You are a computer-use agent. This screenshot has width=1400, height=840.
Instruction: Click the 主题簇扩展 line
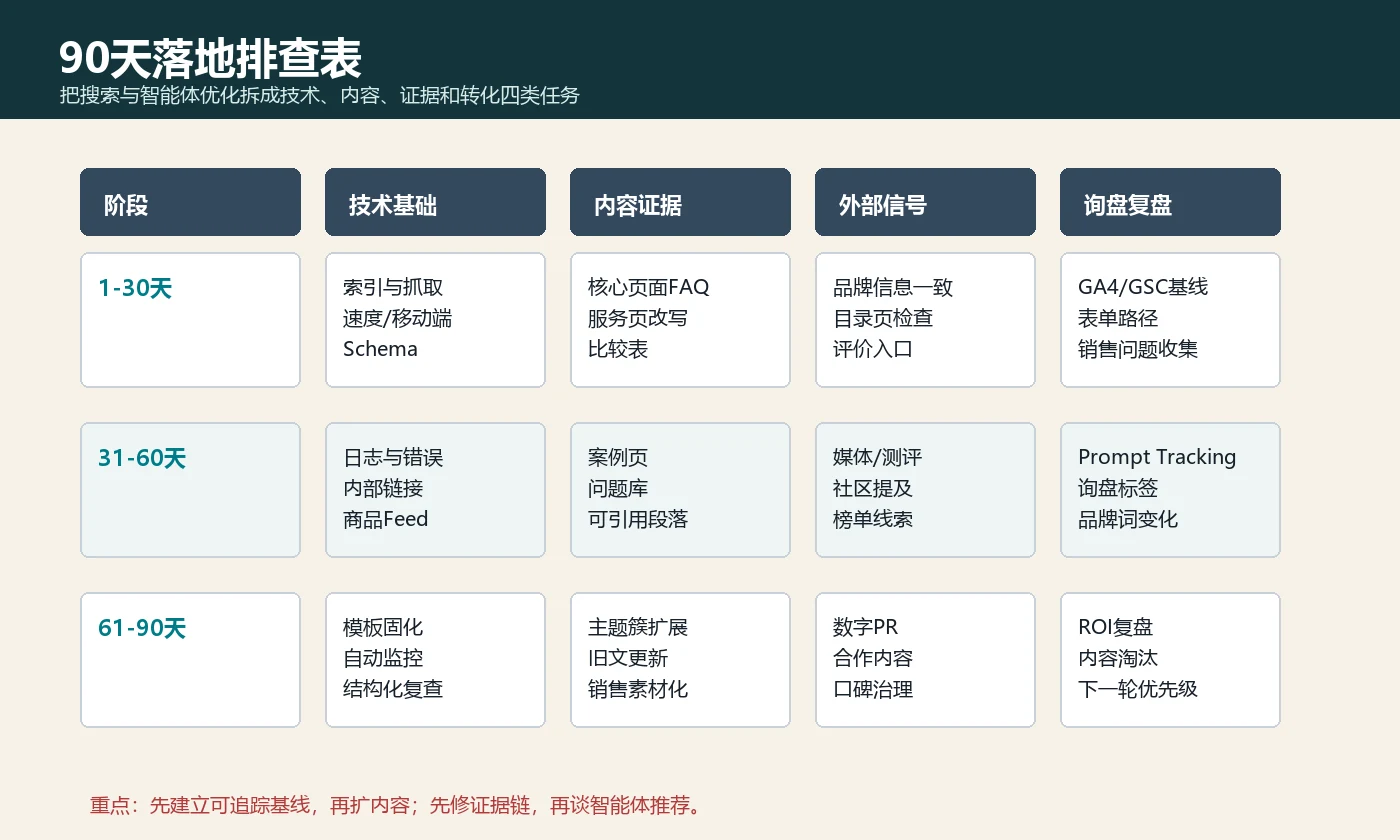[638, 627]
